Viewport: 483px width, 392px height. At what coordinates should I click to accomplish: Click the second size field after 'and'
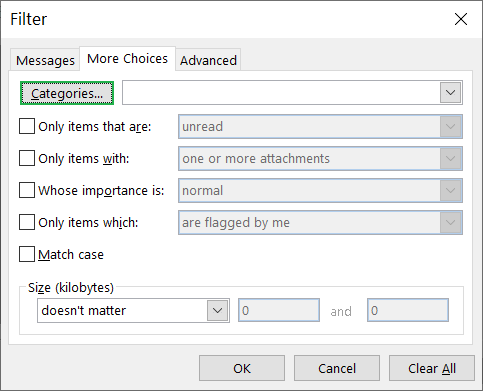click(408, 310)
